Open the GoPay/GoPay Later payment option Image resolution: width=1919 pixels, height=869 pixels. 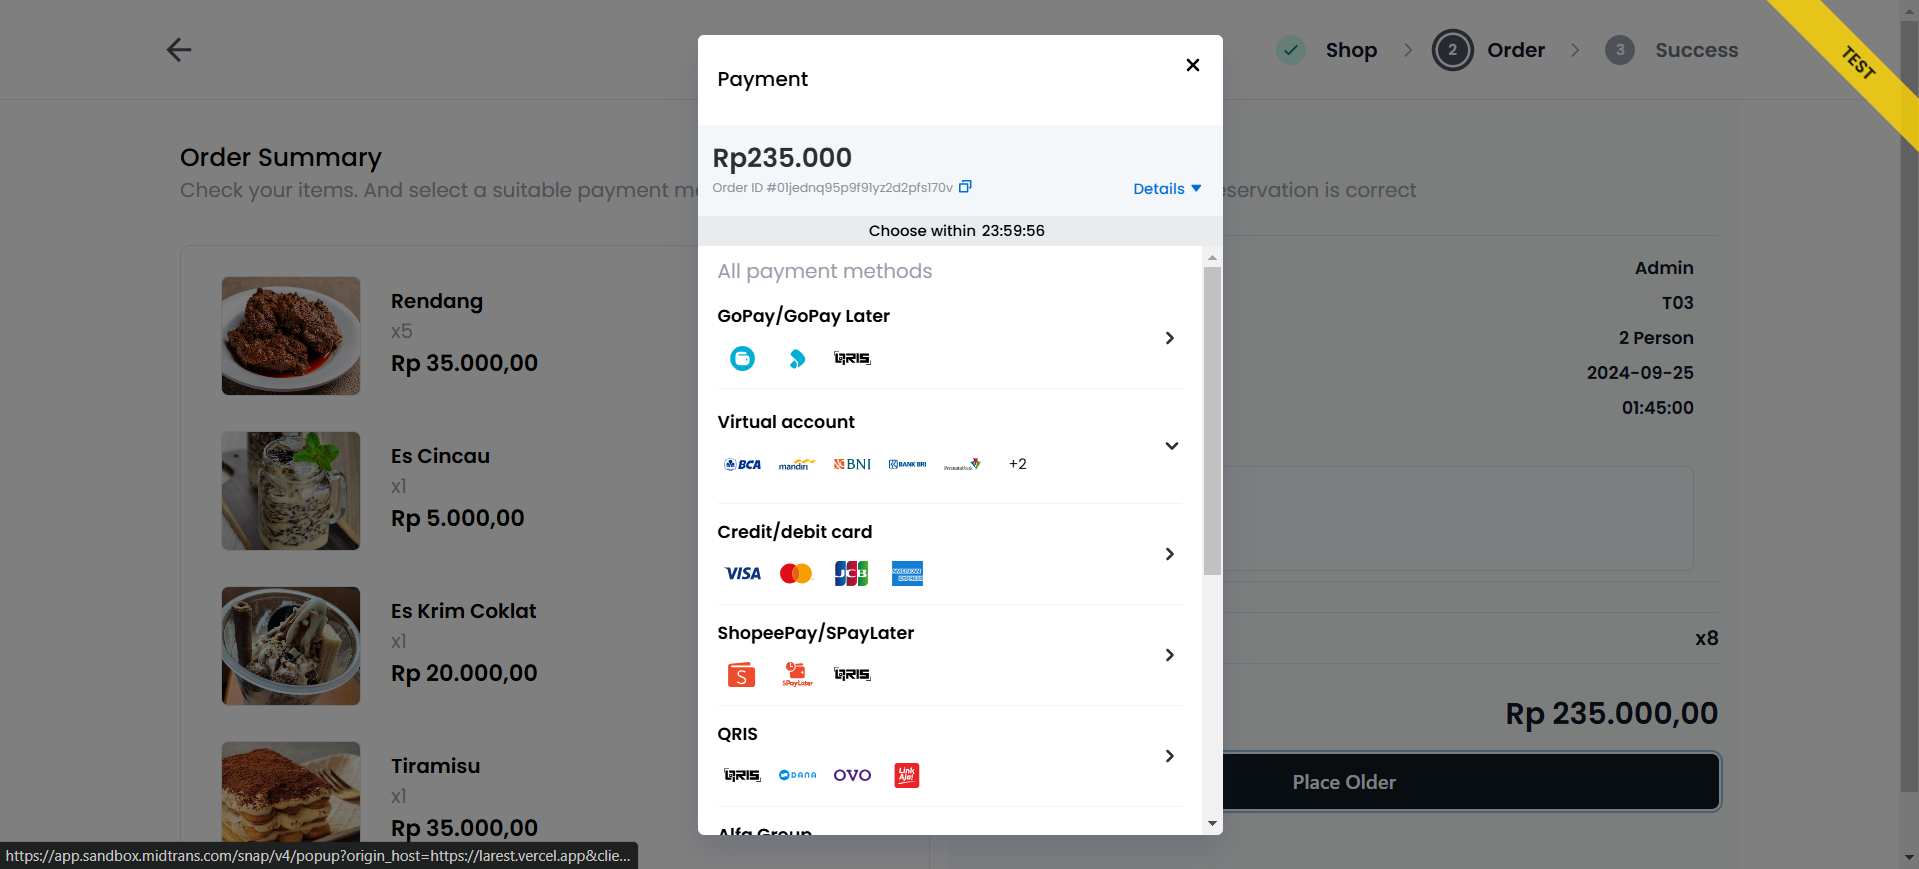1169,338
